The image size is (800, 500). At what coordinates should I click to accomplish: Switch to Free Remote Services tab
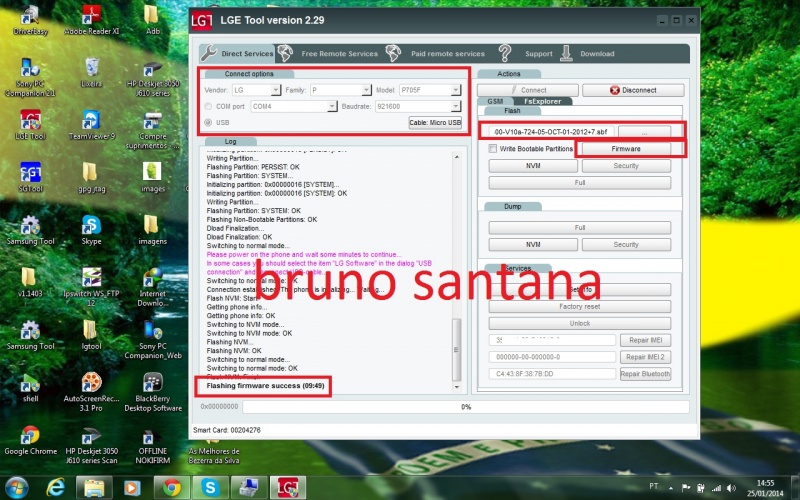pos(328,53)
